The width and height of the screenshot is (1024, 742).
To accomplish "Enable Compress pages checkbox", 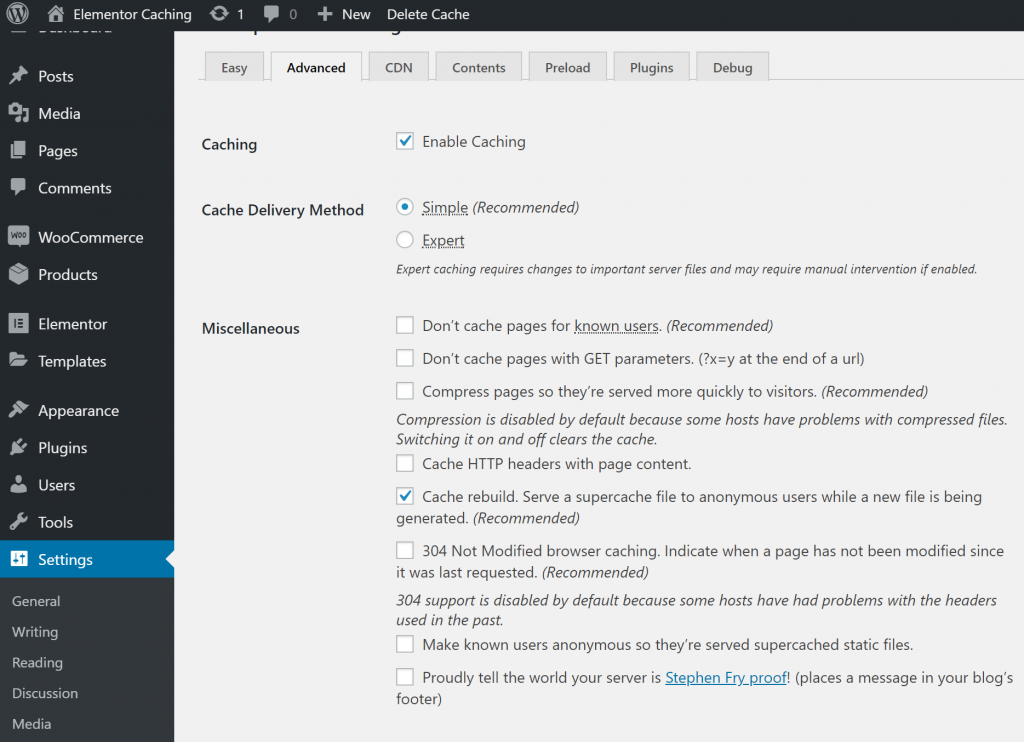I will (405, 391).
